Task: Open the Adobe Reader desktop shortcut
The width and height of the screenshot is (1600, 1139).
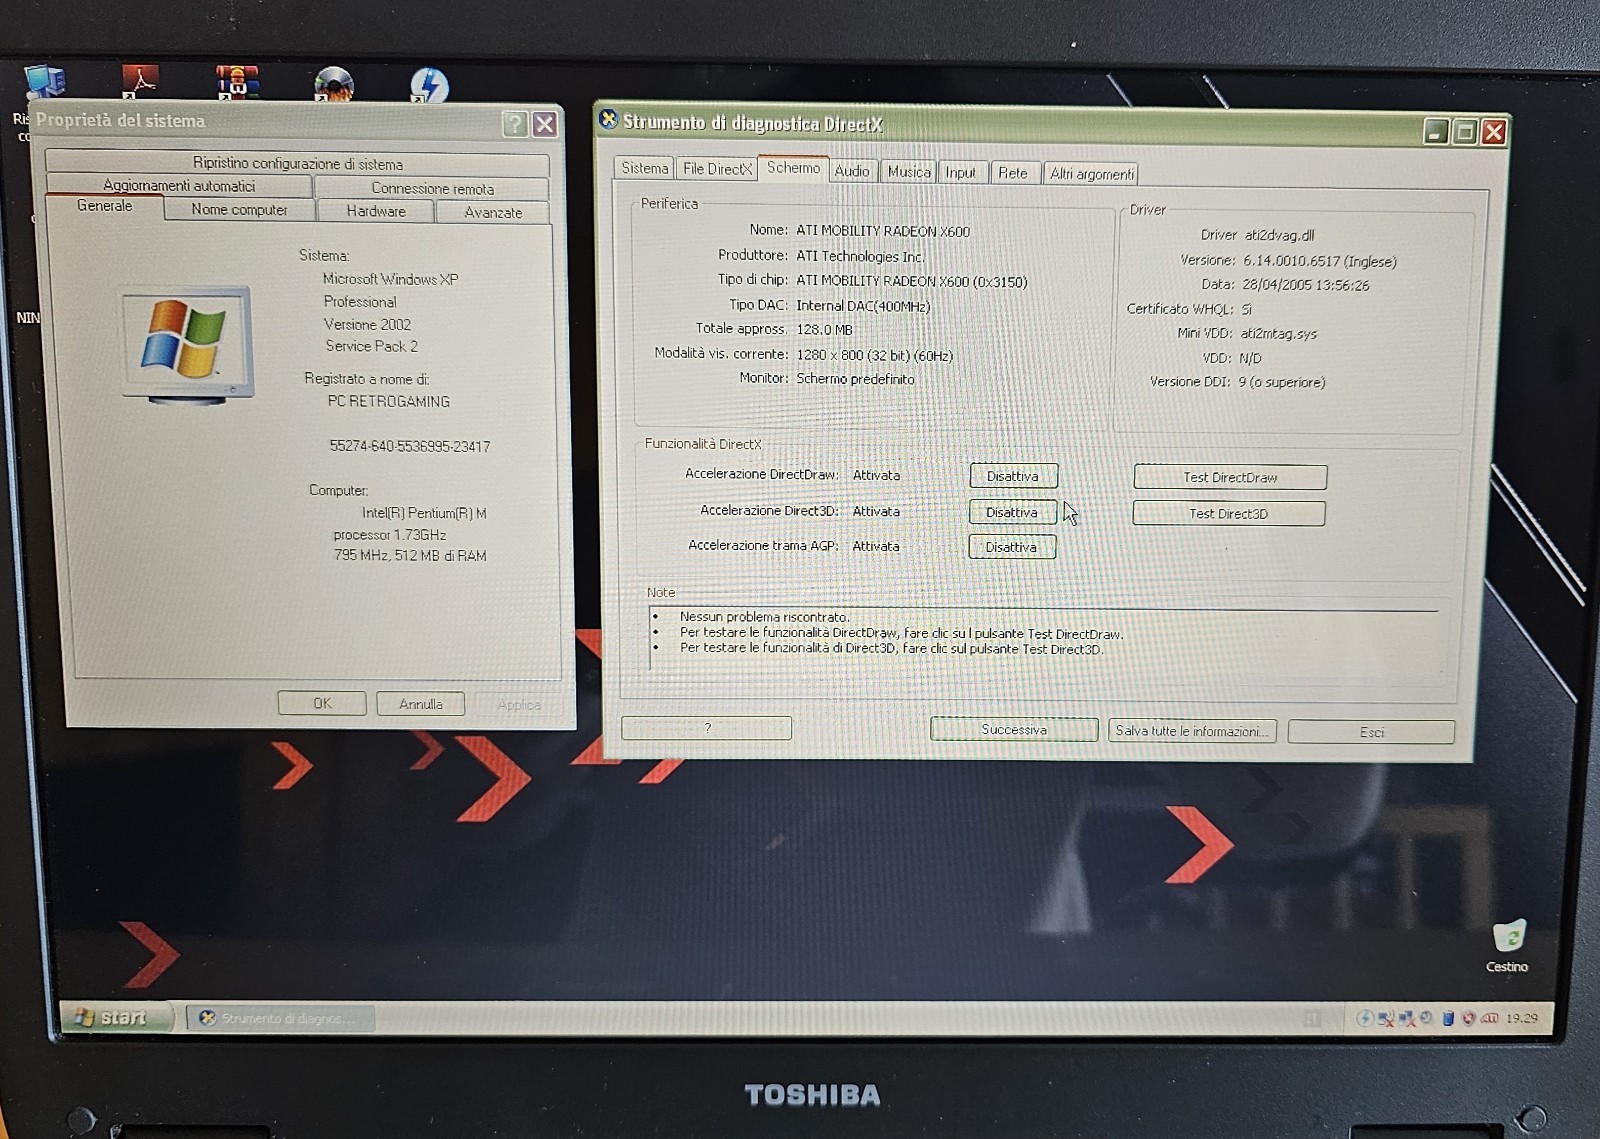Action: [140, 81]
